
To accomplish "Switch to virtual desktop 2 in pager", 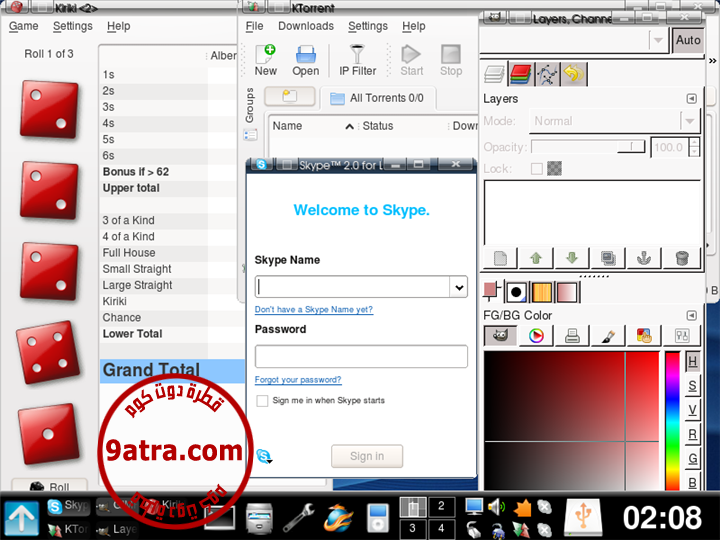I will pos(441,506).
